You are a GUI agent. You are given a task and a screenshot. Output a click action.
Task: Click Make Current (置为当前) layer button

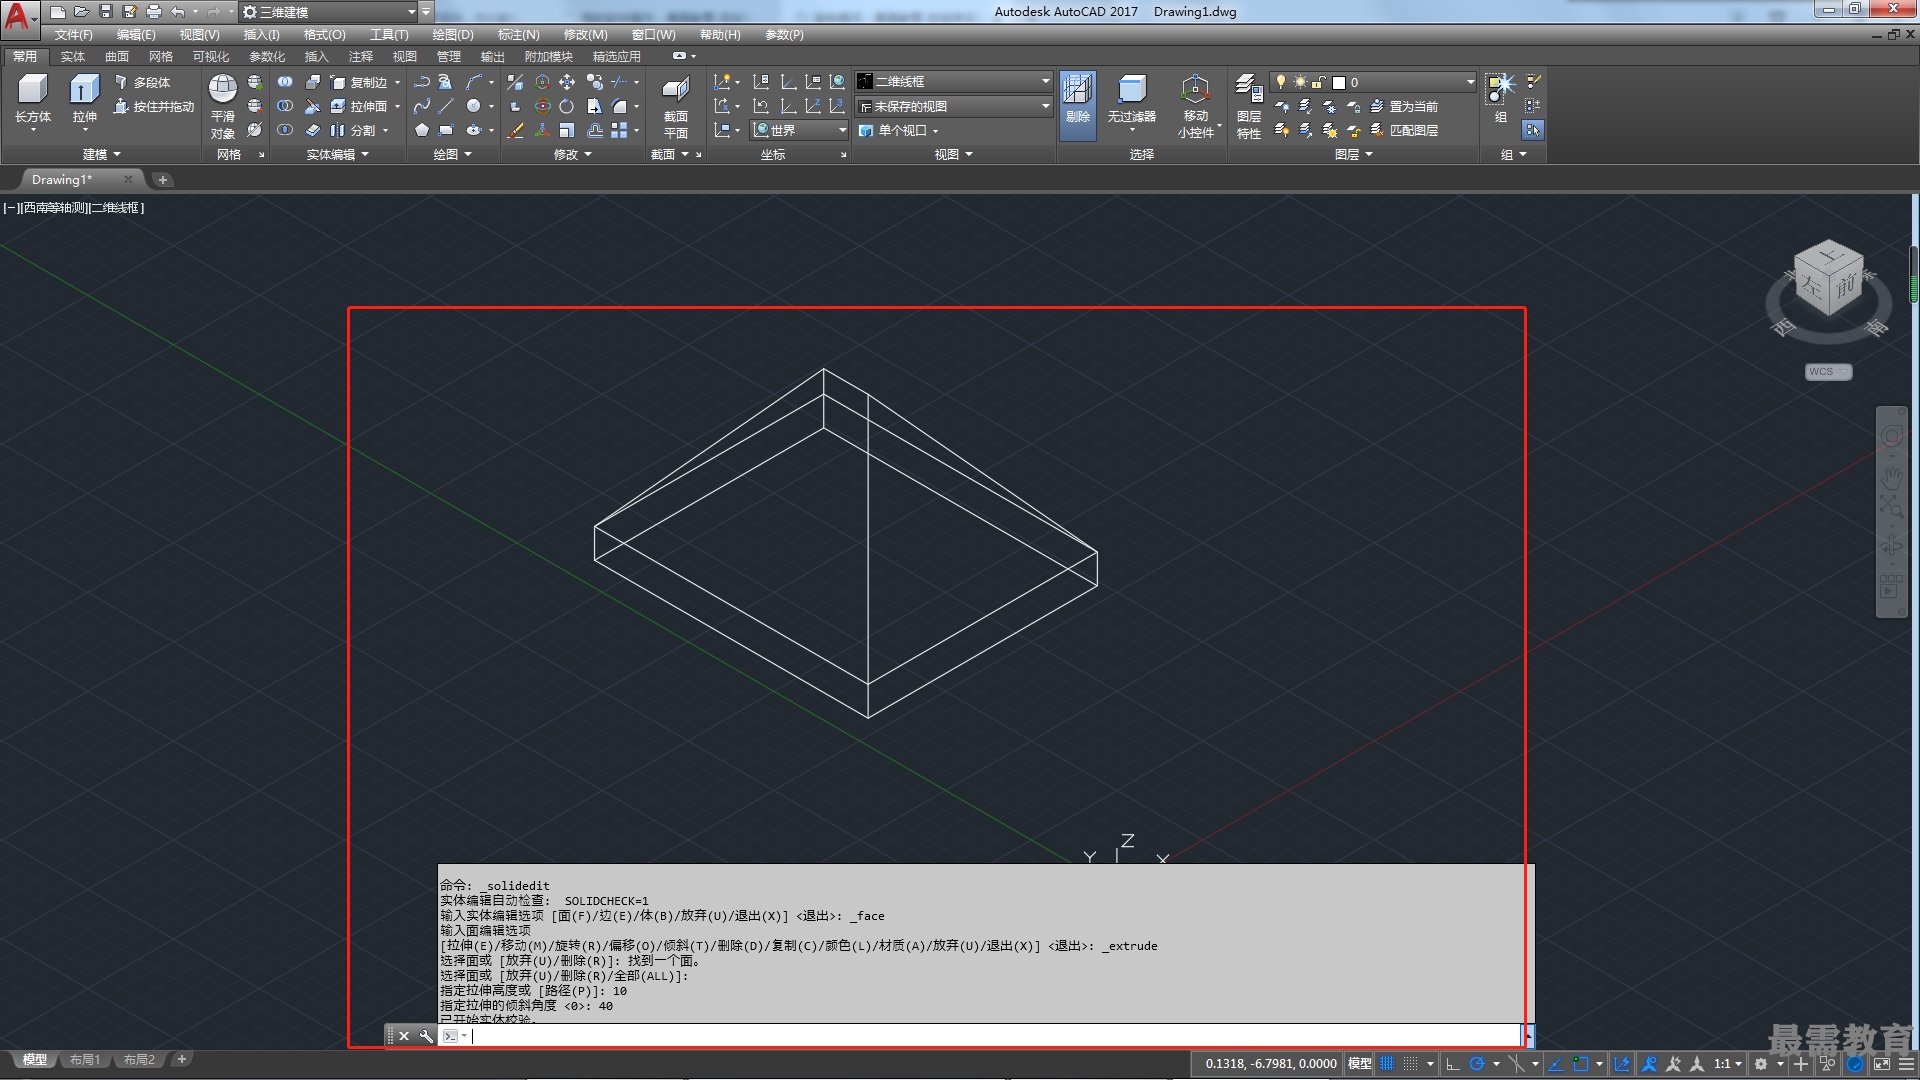coord(1404,106)
